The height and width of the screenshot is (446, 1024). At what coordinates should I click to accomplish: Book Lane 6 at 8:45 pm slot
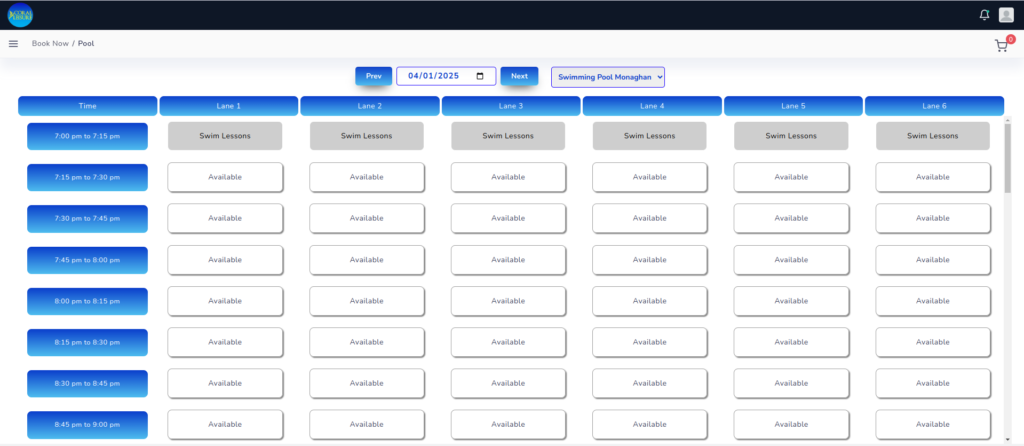click(x=933, y=424)
